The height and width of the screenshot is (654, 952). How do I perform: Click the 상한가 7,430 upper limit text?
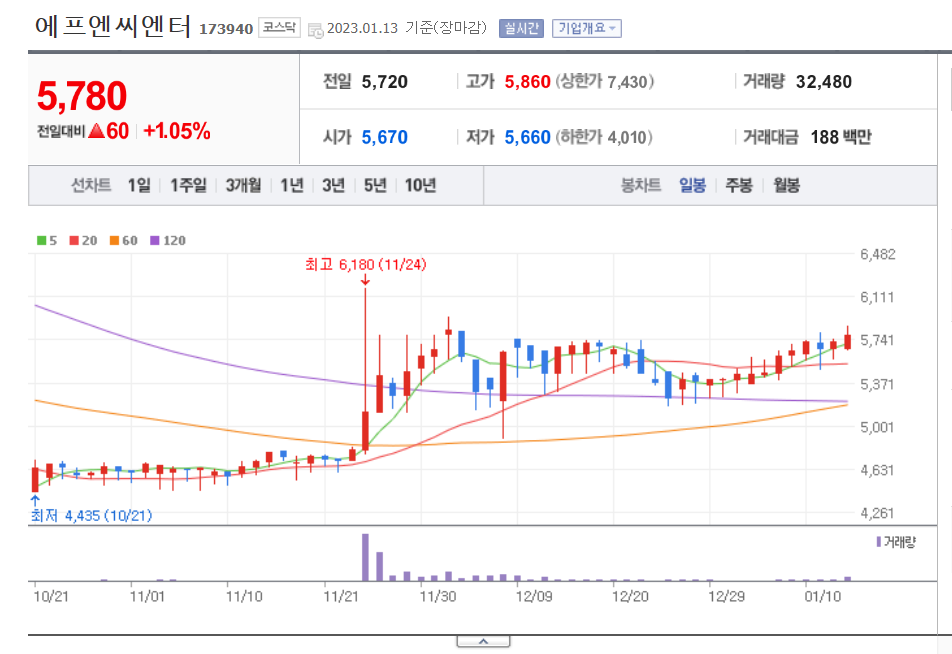point(605,81)
